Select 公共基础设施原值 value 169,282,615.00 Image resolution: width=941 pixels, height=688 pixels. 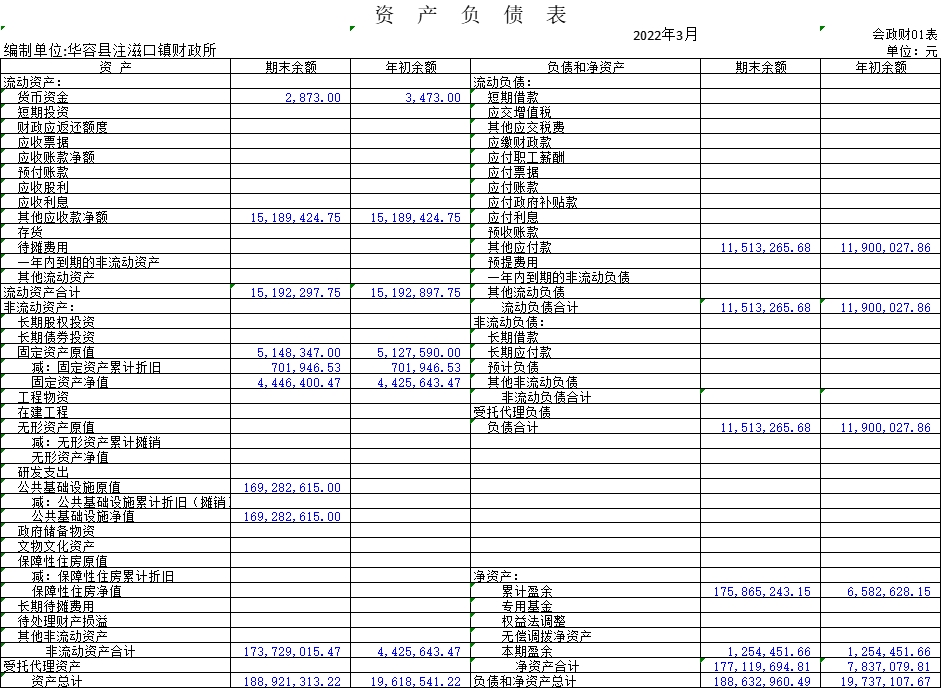[292, 488]
